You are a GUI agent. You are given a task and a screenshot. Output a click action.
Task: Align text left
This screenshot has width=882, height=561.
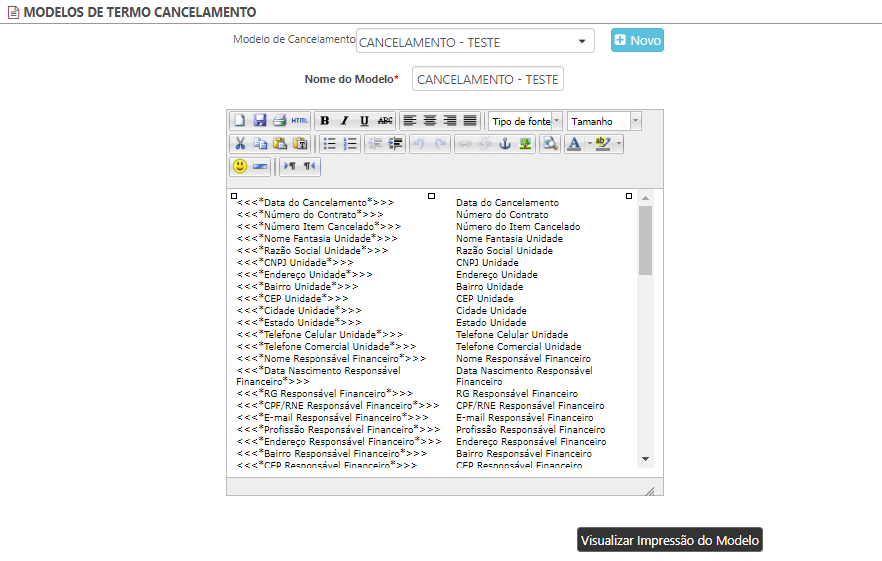(x=410, y=120)
